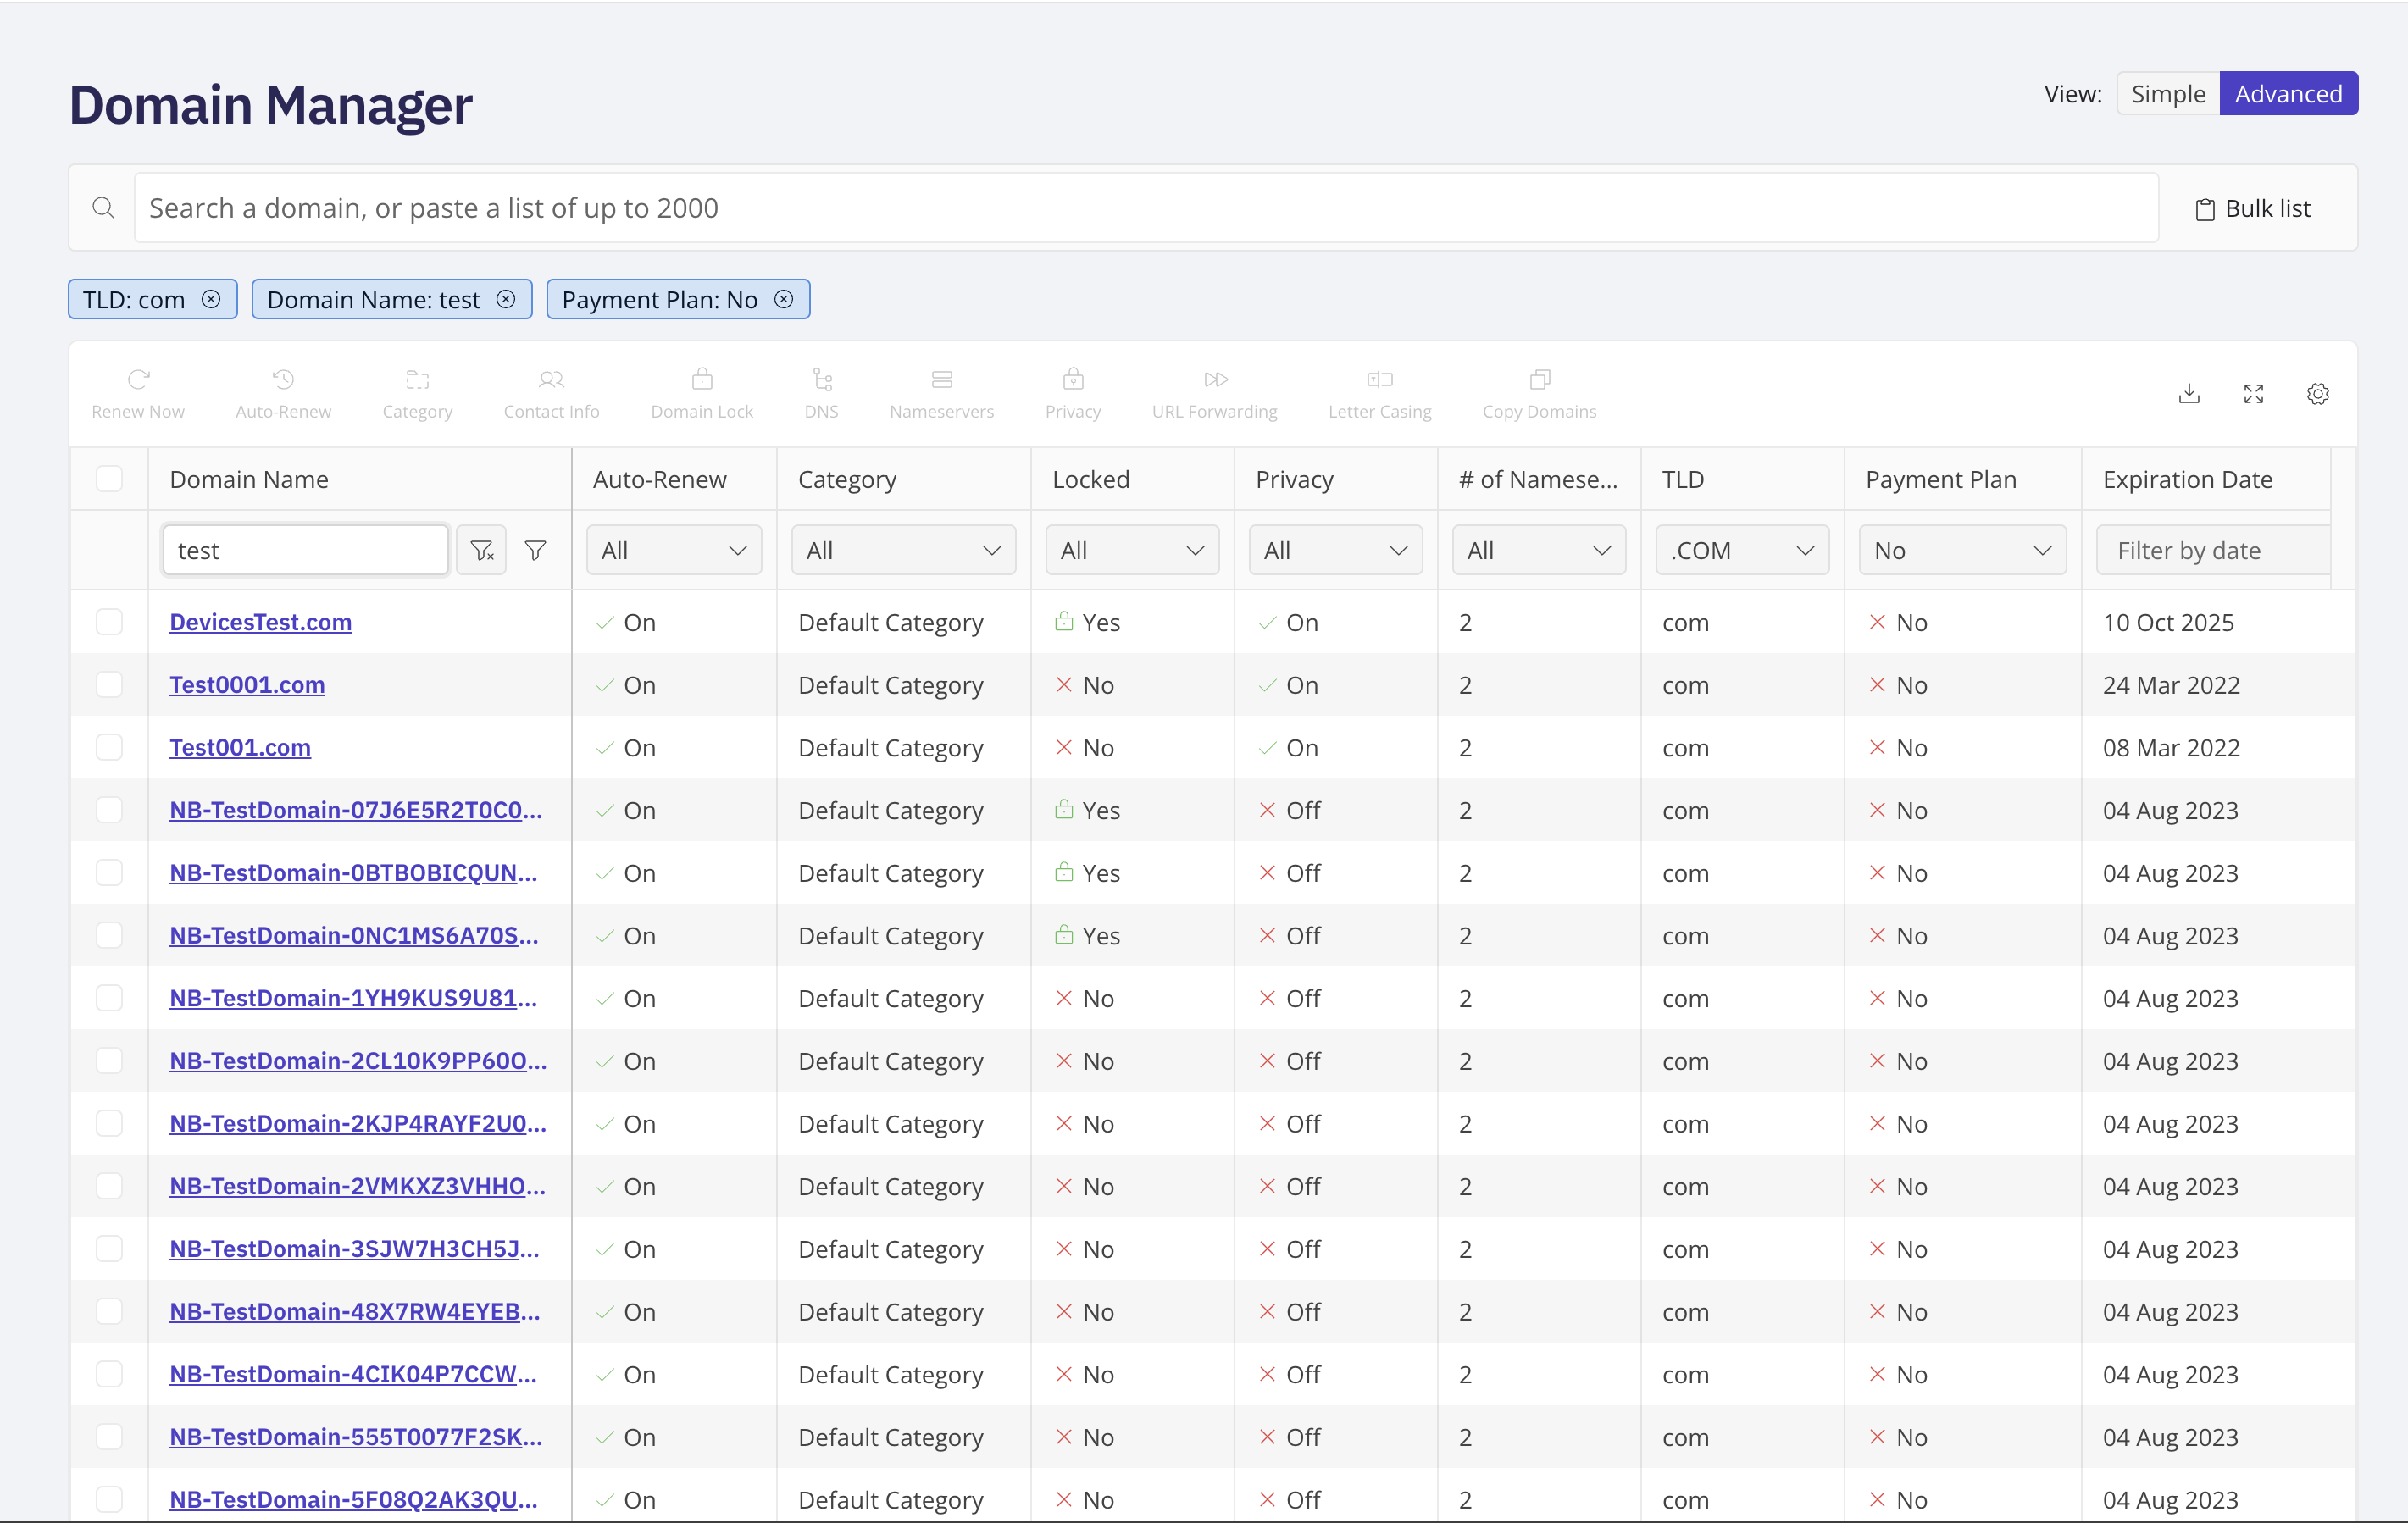Open the NB-TestDomain-2CL10K9PP60O link
This screenshot has width=2408, height=1523.
[x=358, y=1061]
